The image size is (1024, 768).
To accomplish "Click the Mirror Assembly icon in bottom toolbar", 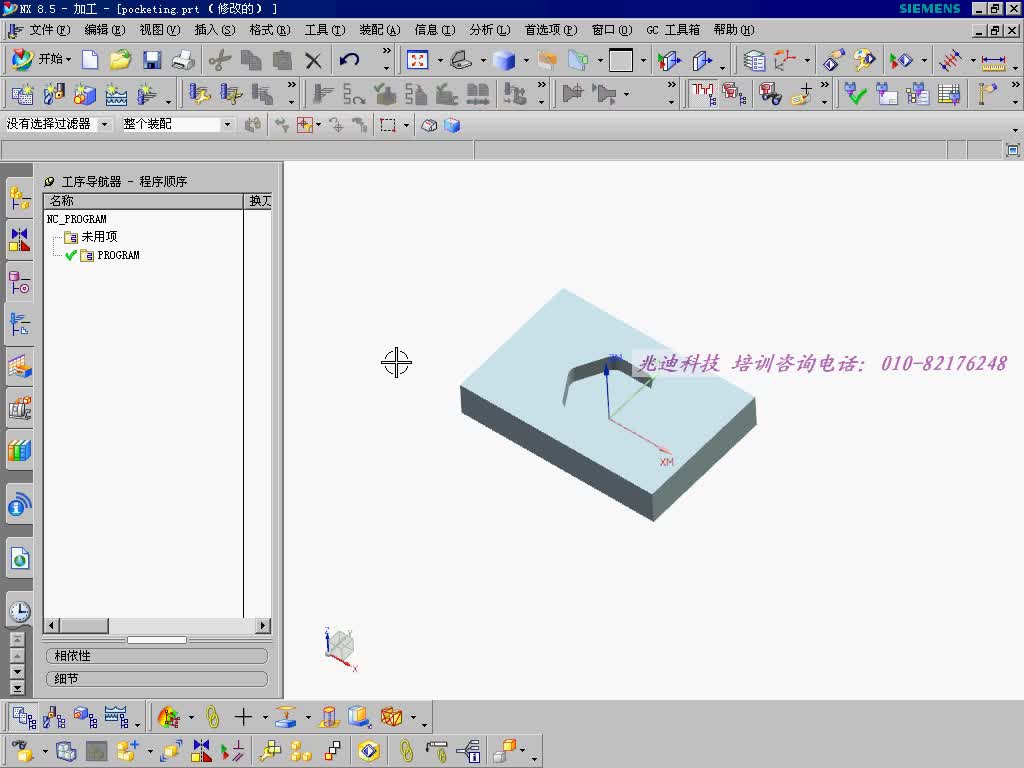I will point(201,751).
